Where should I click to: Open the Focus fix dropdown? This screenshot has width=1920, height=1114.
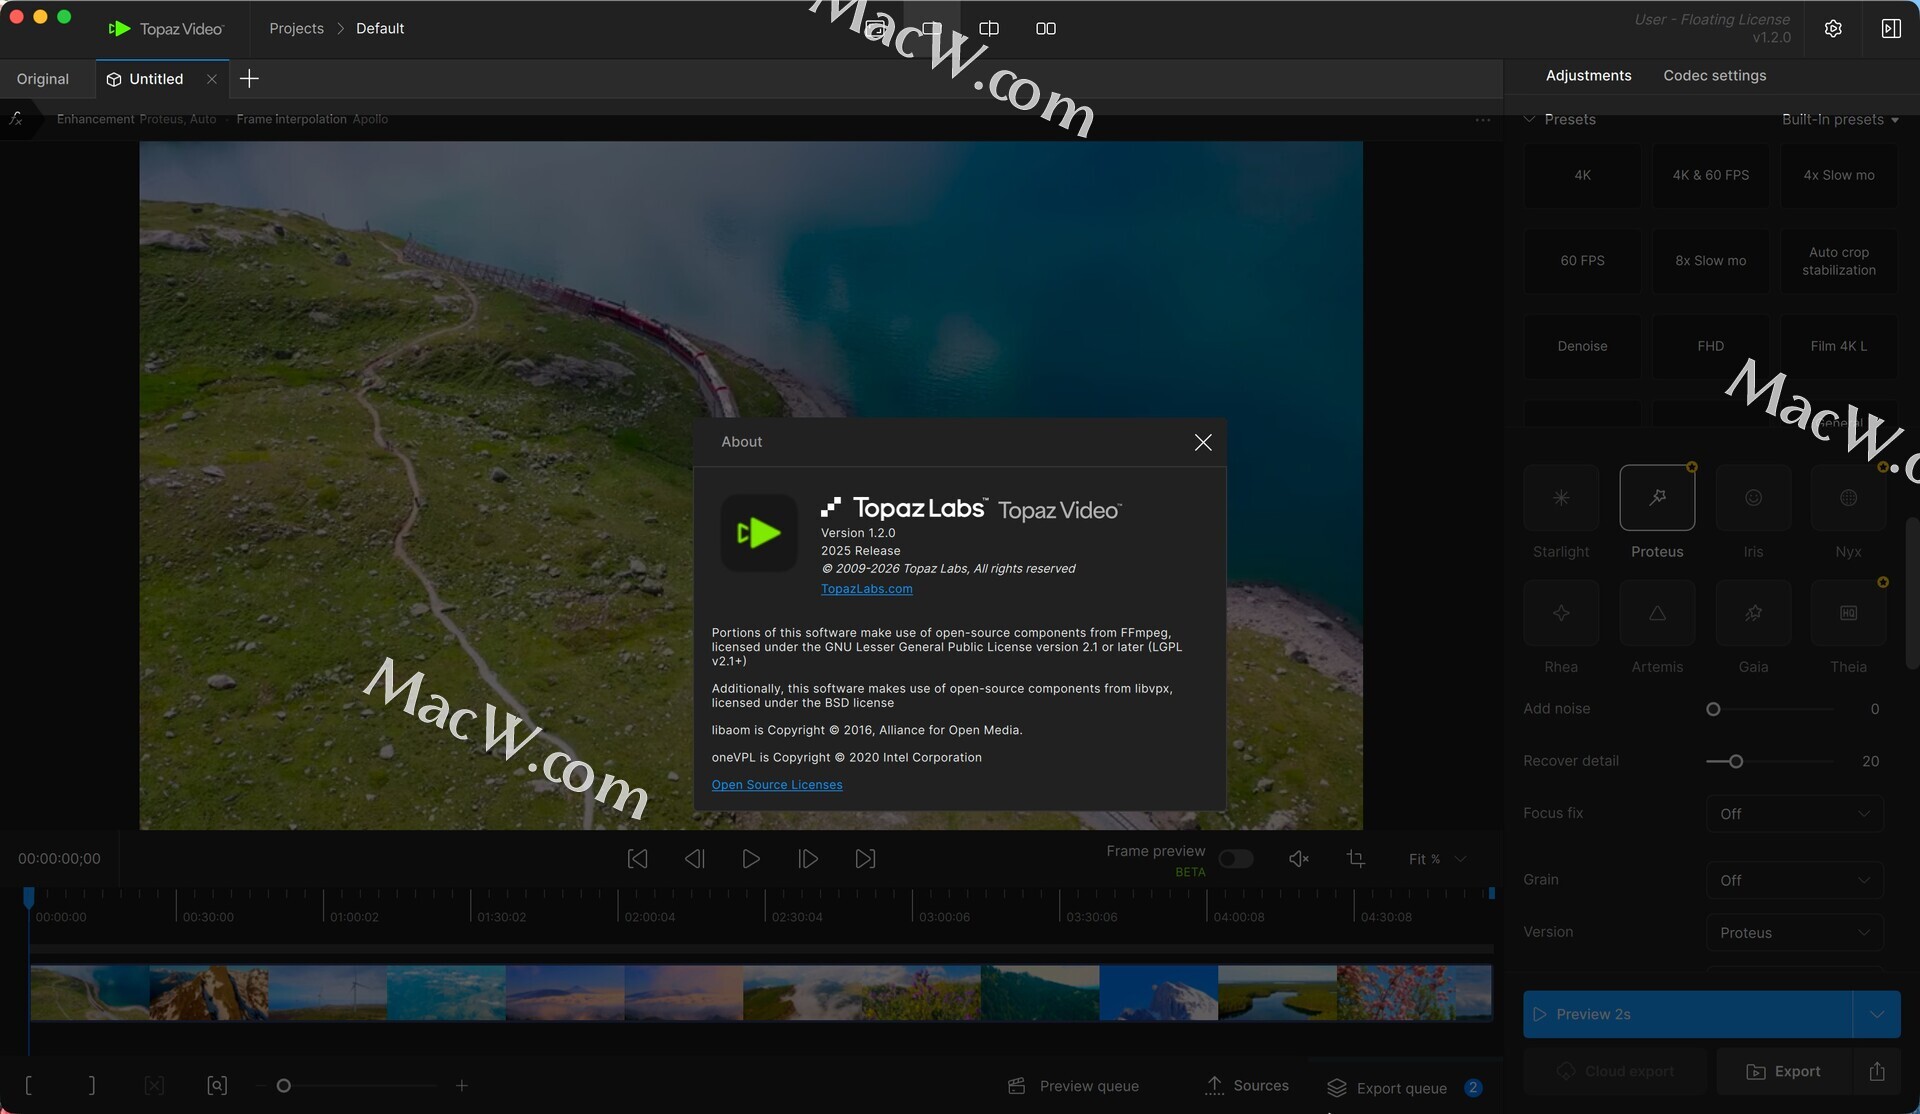pyautogui.click(x=1794, y=814)
